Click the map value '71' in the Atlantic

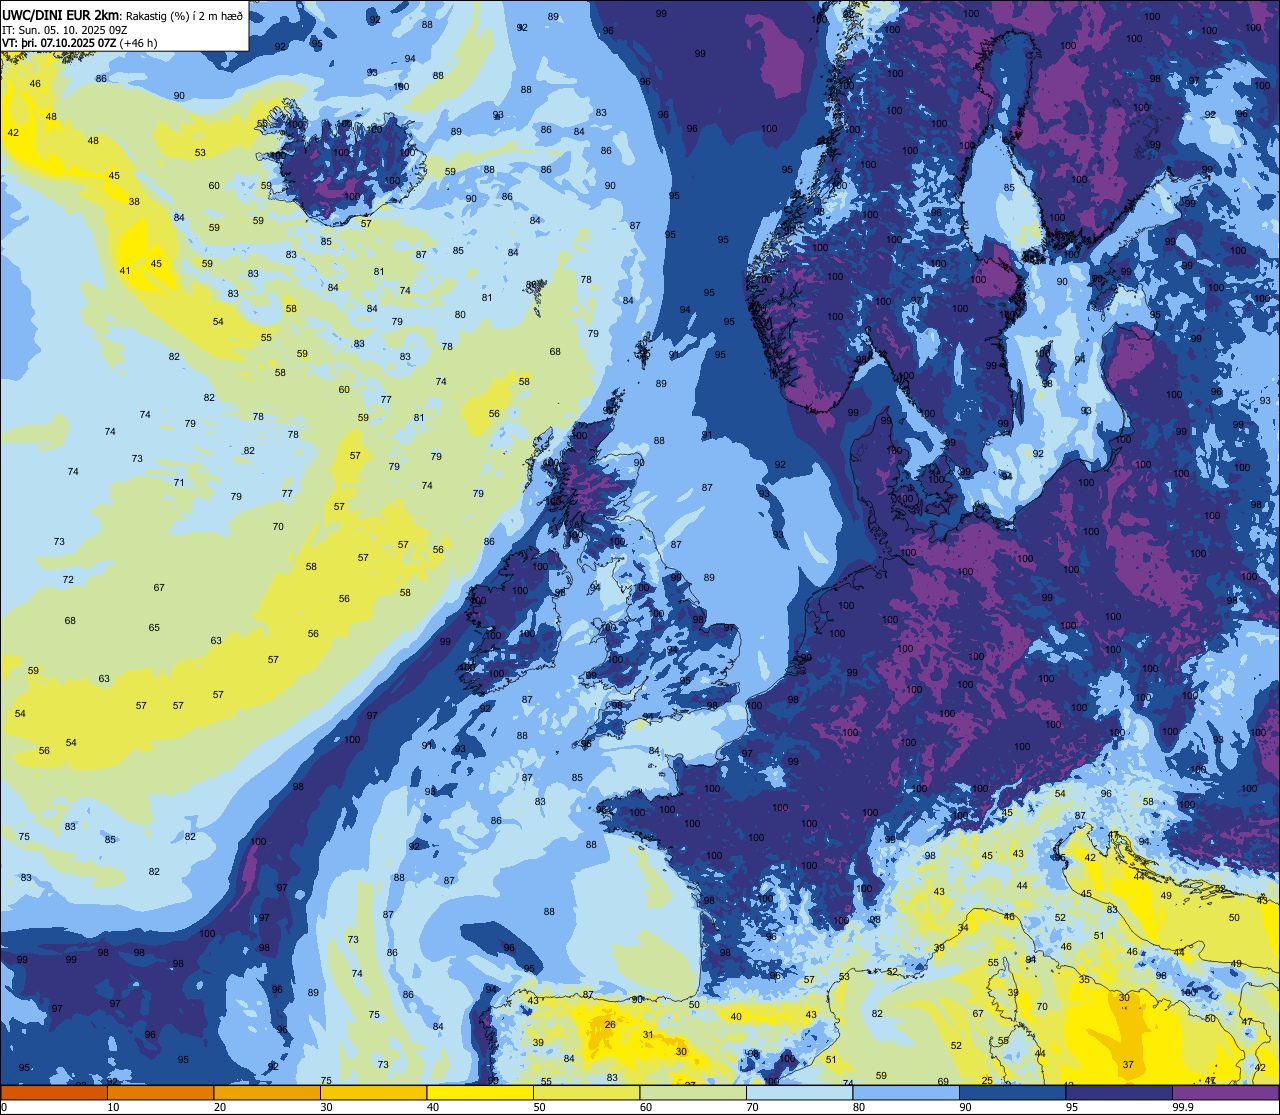point(179,482)
